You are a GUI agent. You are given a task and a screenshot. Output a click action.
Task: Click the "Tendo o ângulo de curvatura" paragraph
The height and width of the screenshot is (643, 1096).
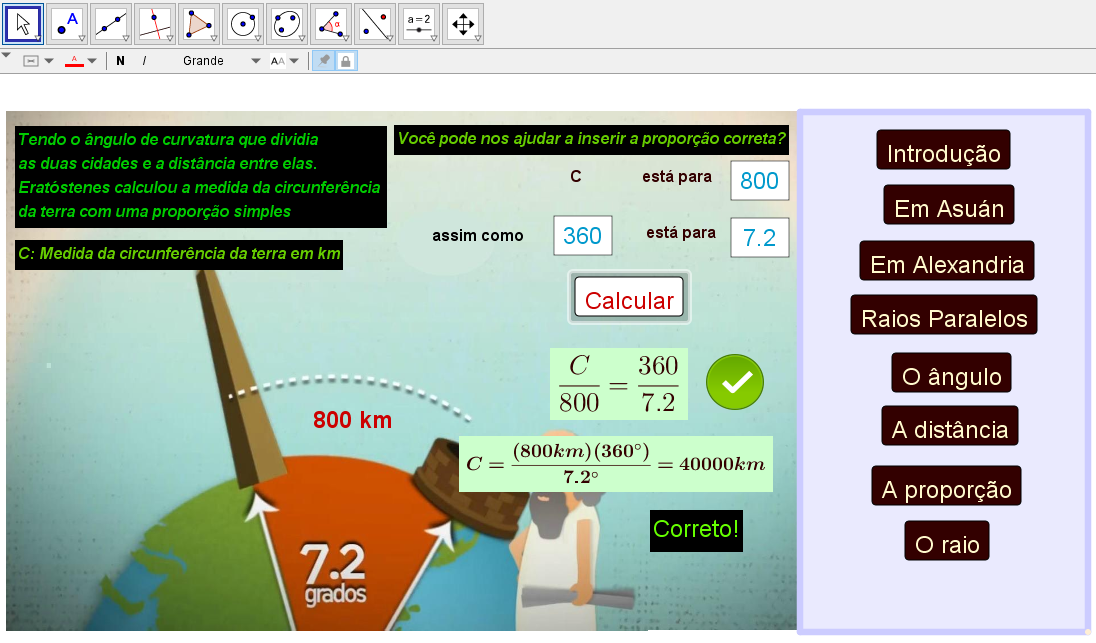pyautogui.click(x=201, y=176)
